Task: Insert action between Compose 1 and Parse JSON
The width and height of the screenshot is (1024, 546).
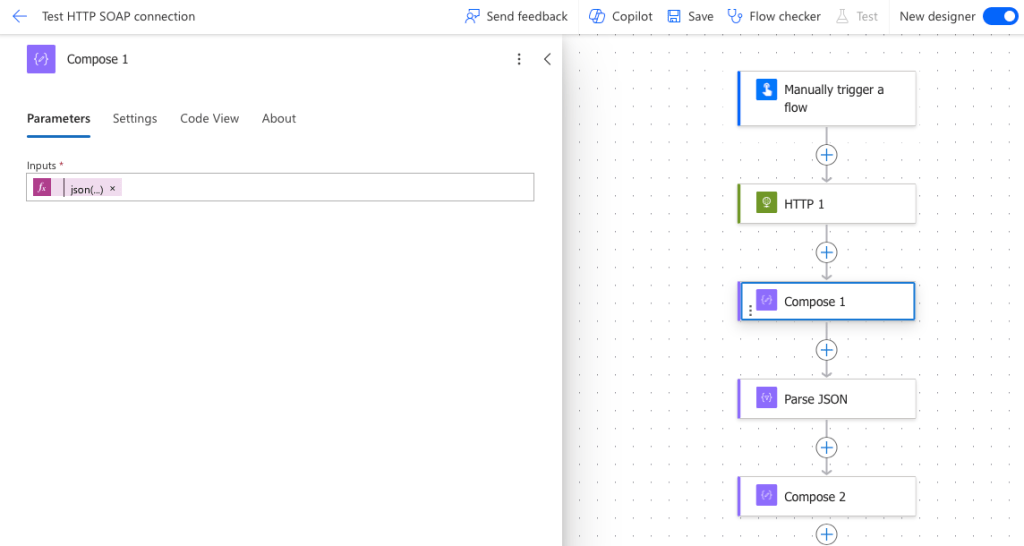Action: [x=826, y=350]
